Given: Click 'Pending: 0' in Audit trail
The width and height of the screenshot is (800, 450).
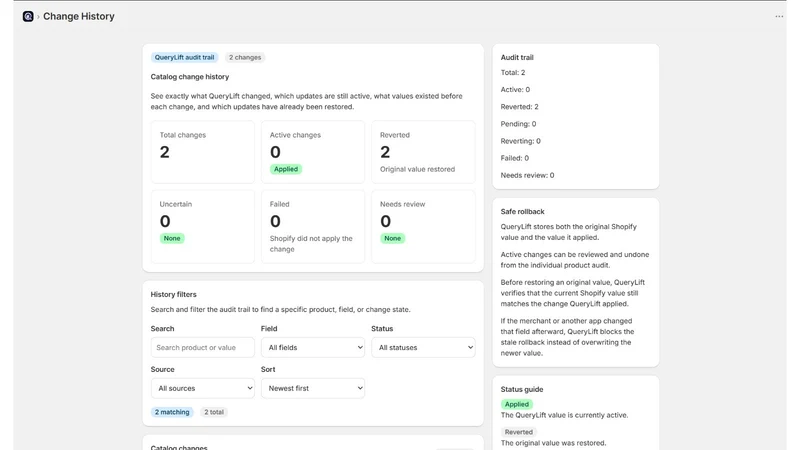Looking at the screenshot, I should point(518,123).
